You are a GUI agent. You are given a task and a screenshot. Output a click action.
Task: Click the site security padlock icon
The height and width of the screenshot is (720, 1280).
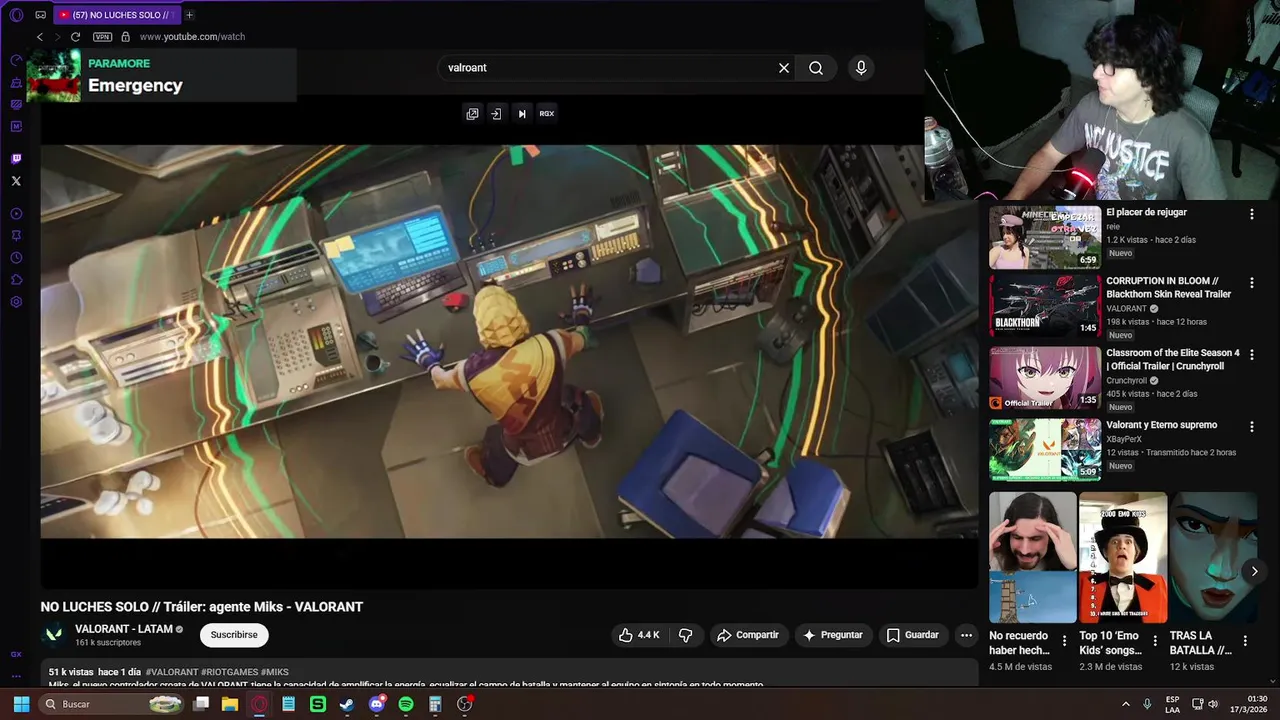pyautogui.click(x=125, y=37)
